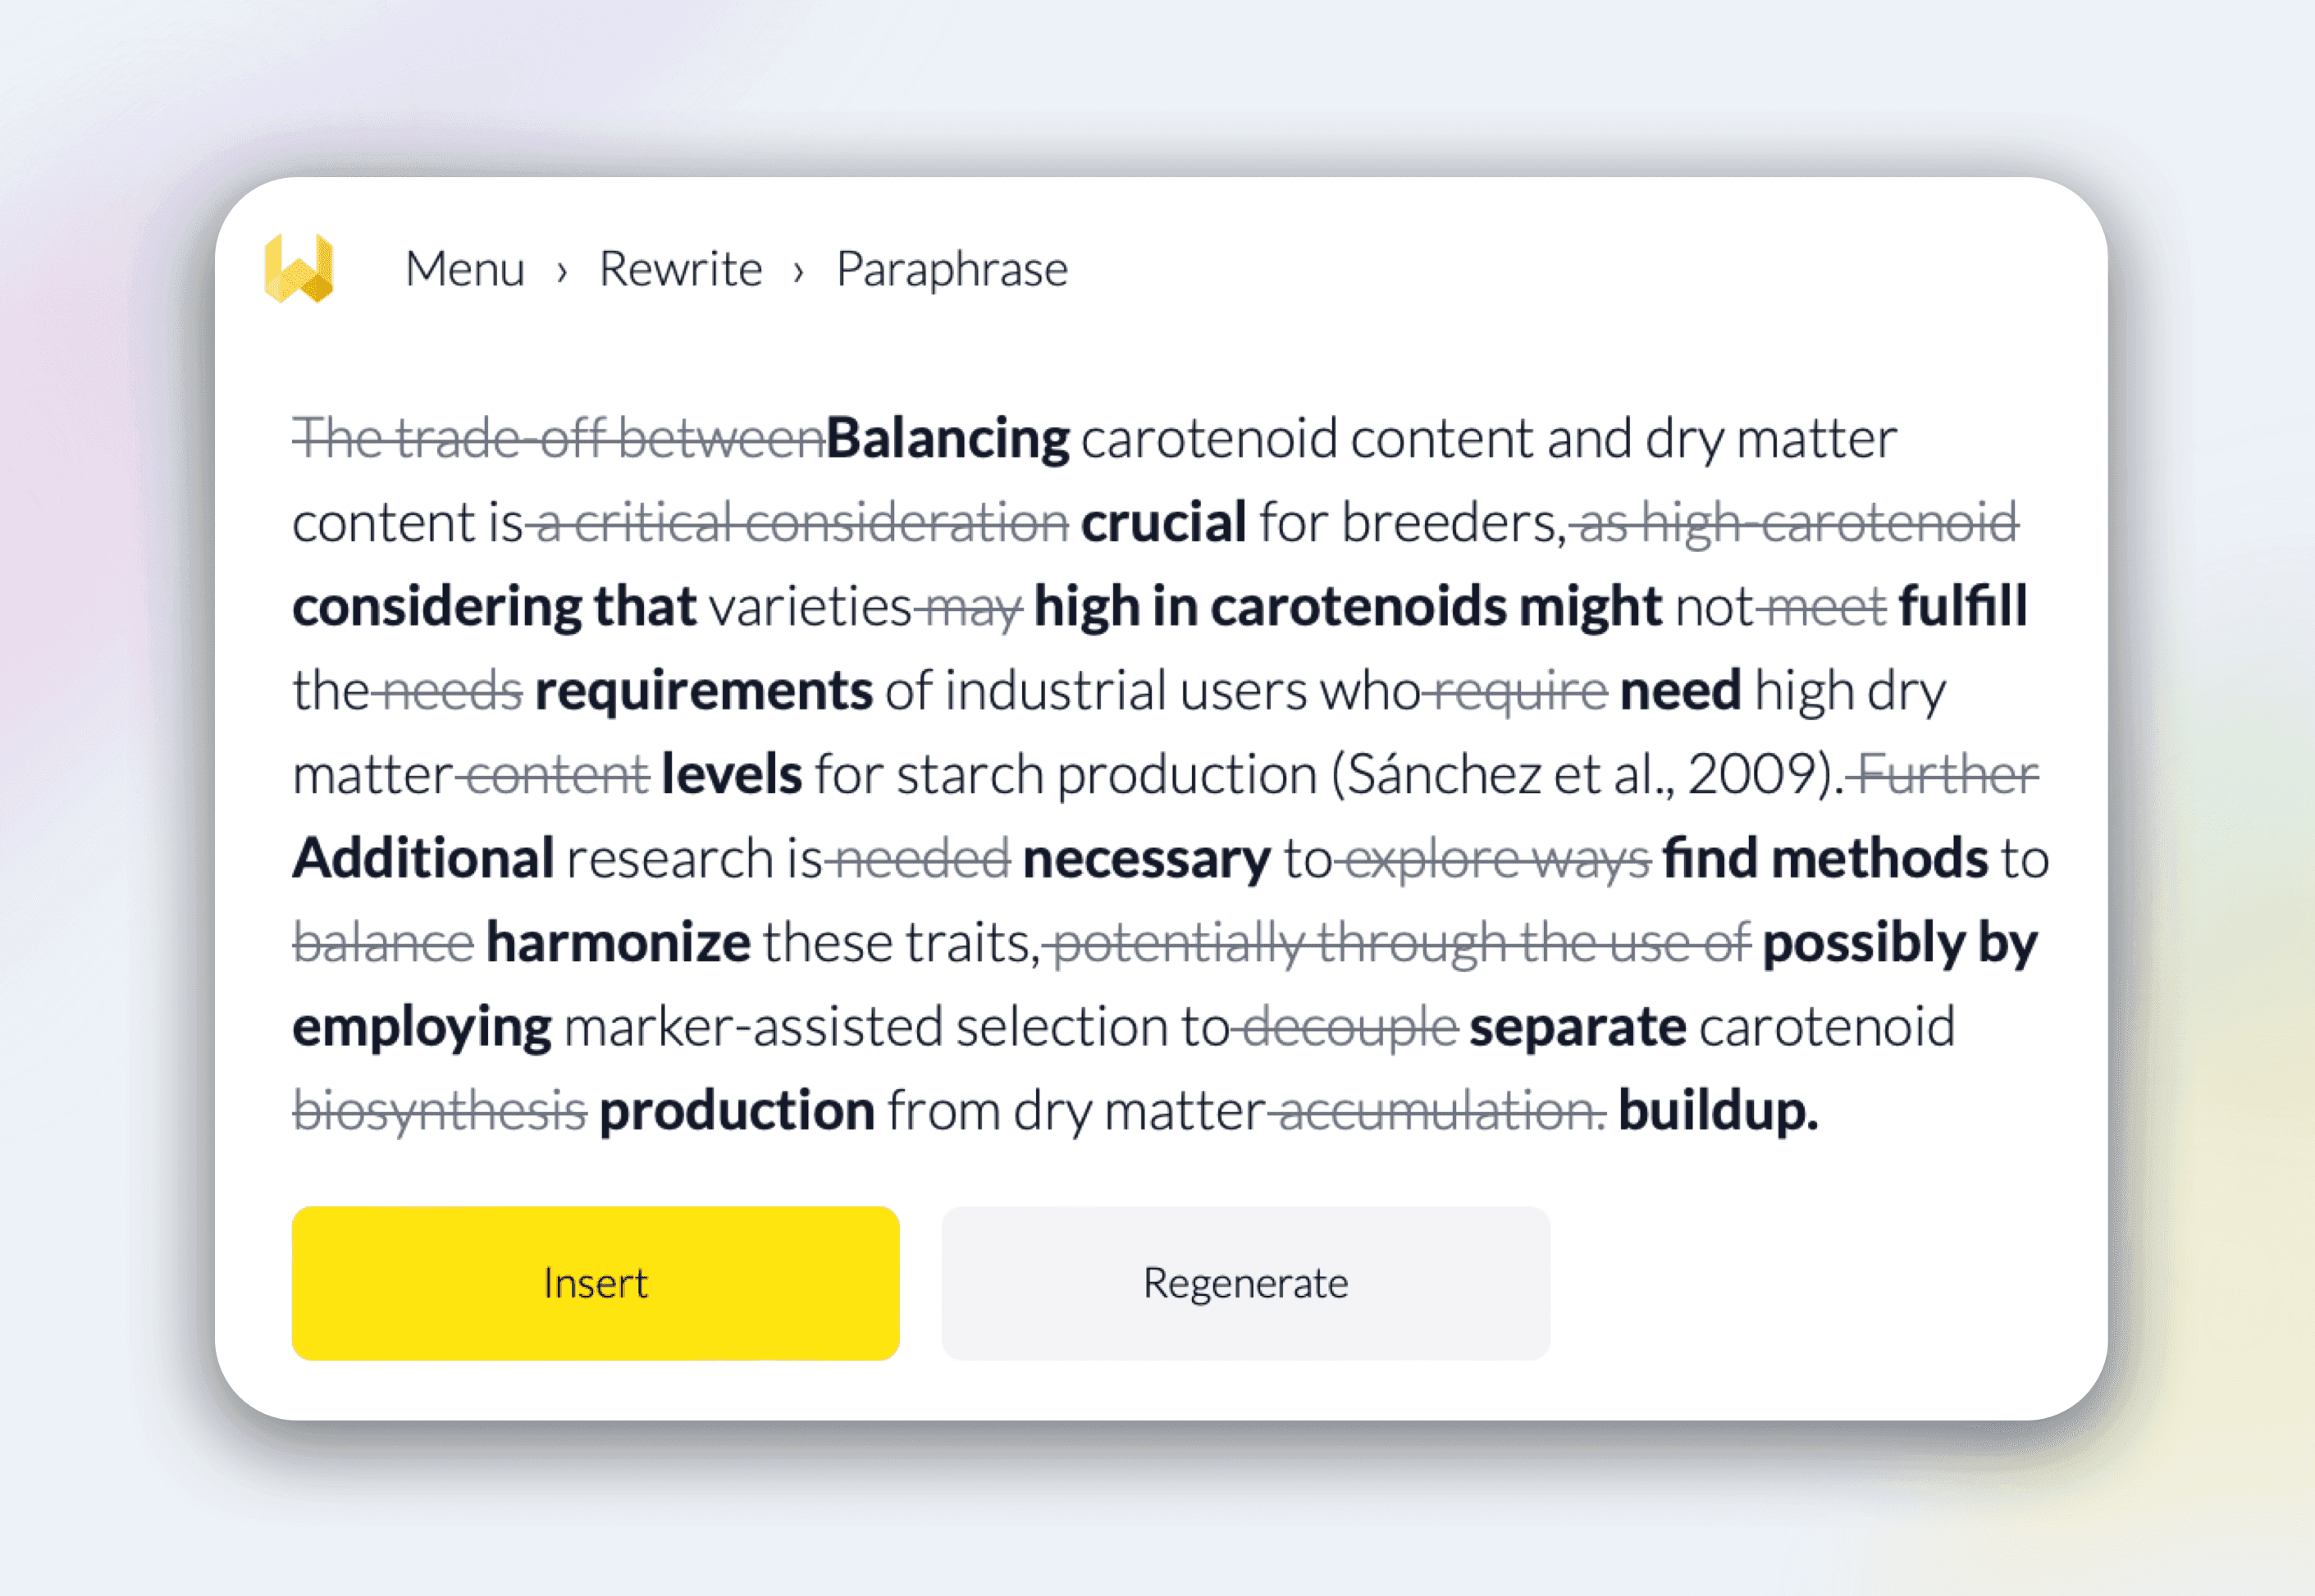2315x1596 pixels.
Task: Click the struck-through phrase "The trade-off between"
Action: pyautogui.click(x=558, y=438)
